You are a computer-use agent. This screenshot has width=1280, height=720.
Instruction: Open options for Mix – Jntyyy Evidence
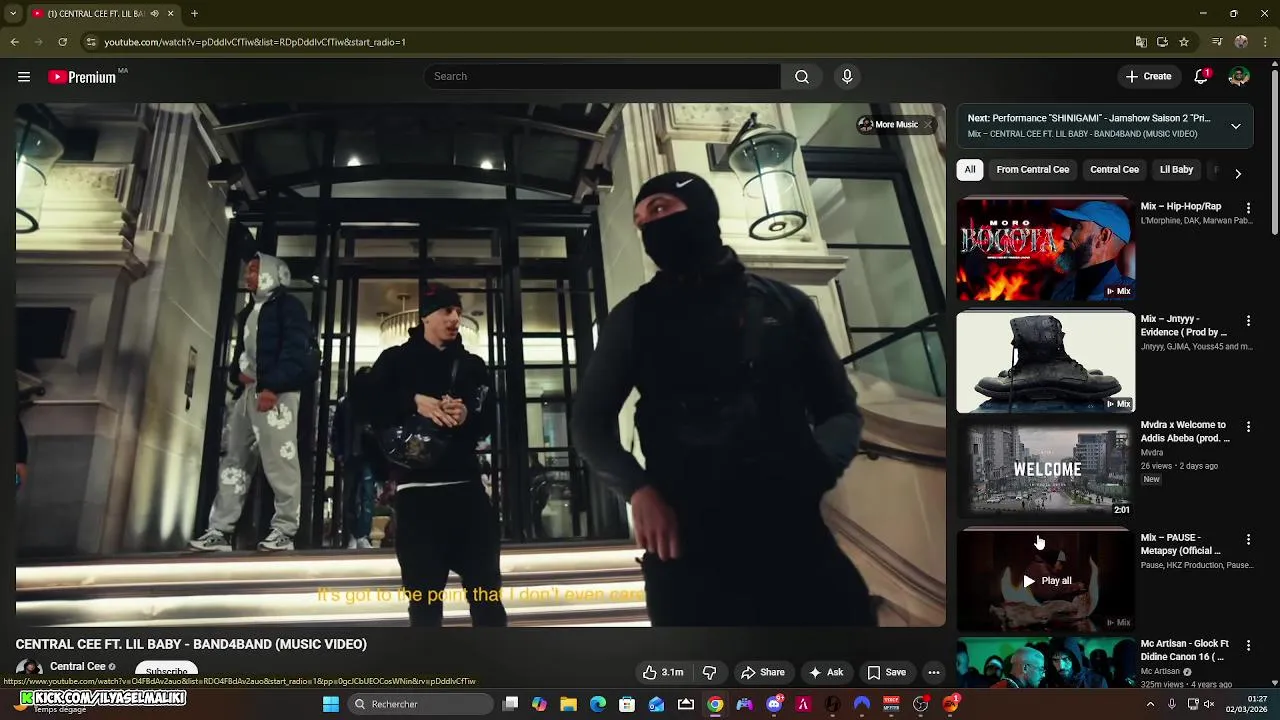click(x=1248, y=321)
